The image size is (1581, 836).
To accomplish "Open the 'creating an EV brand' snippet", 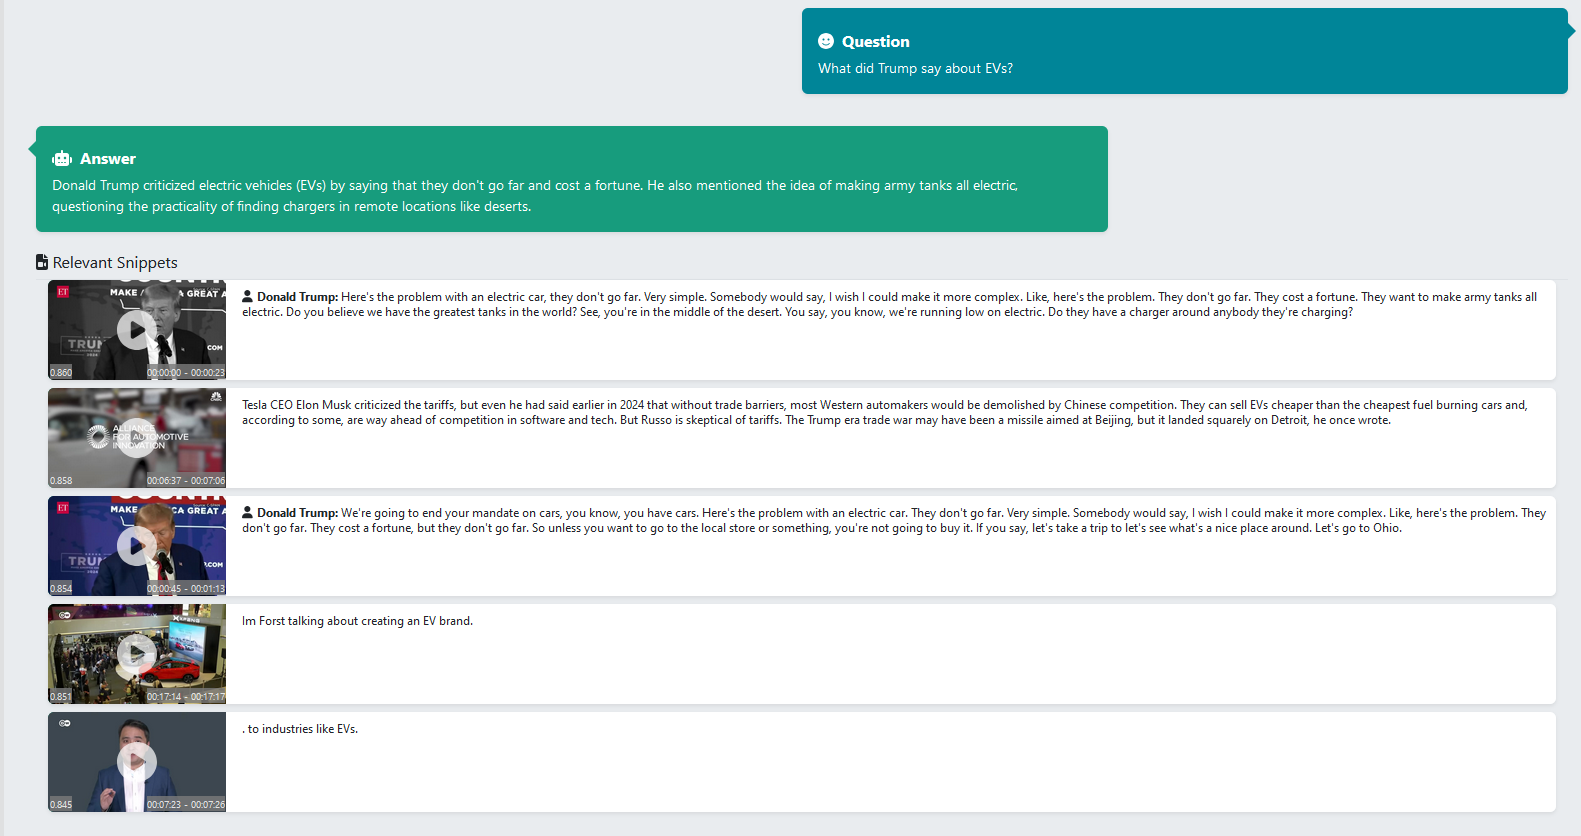I will pyautogui.click(x=357, y=621).
